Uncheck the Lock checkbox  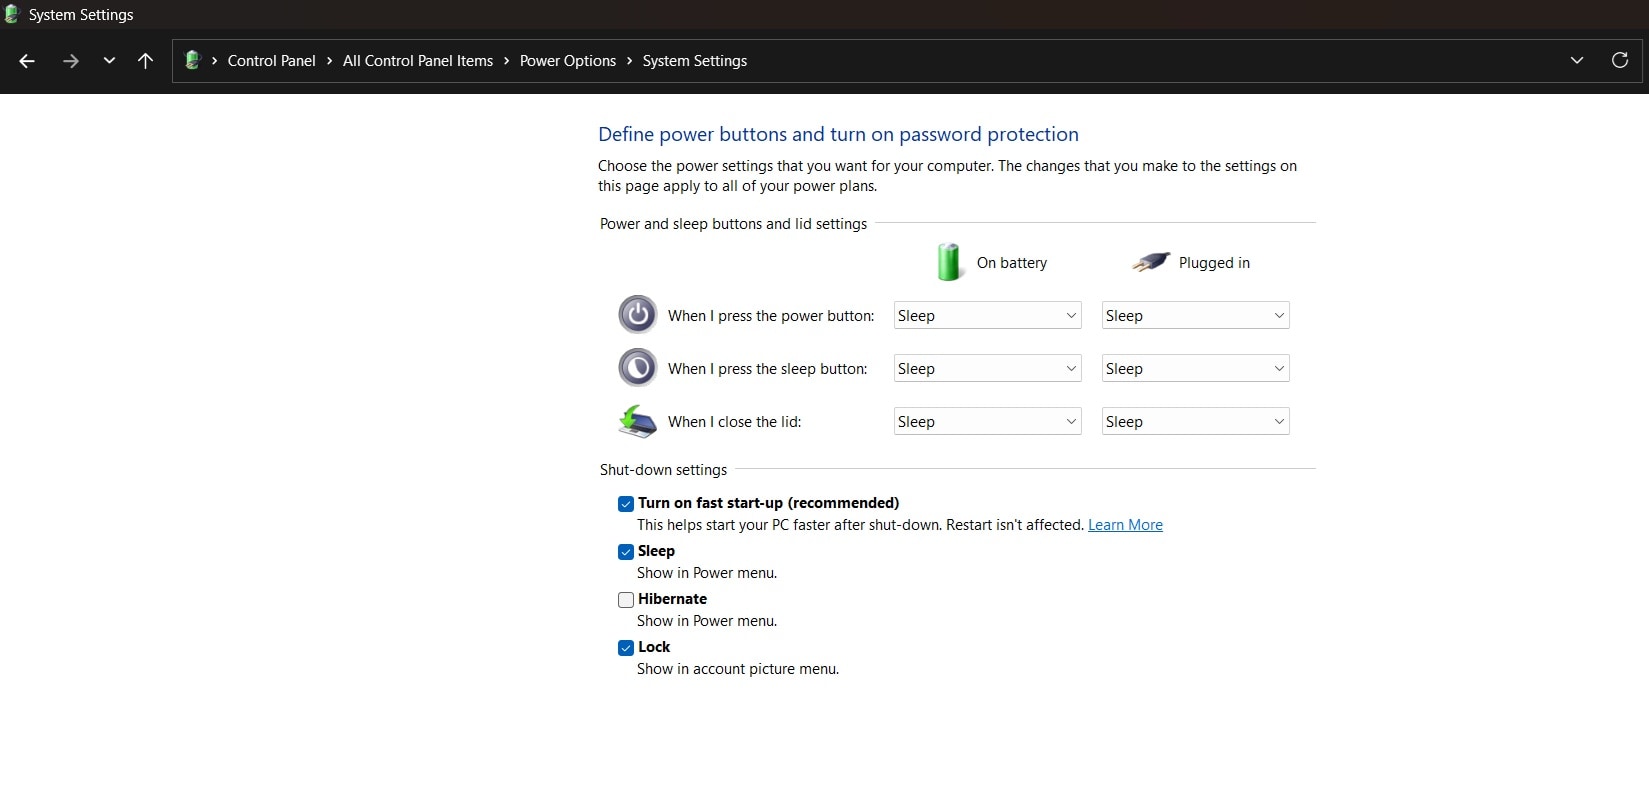pyautogui.click(x=626, y=648)
